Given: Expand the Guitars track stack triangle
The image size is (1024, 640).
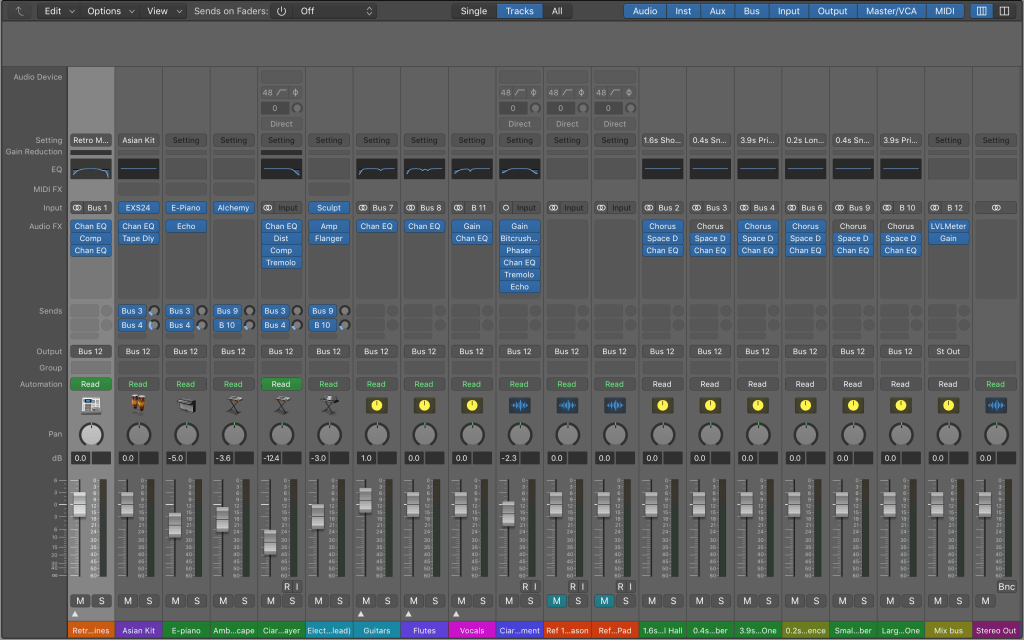Looking at the screenshot, I should pyautogui.click(x=361, y=614).
